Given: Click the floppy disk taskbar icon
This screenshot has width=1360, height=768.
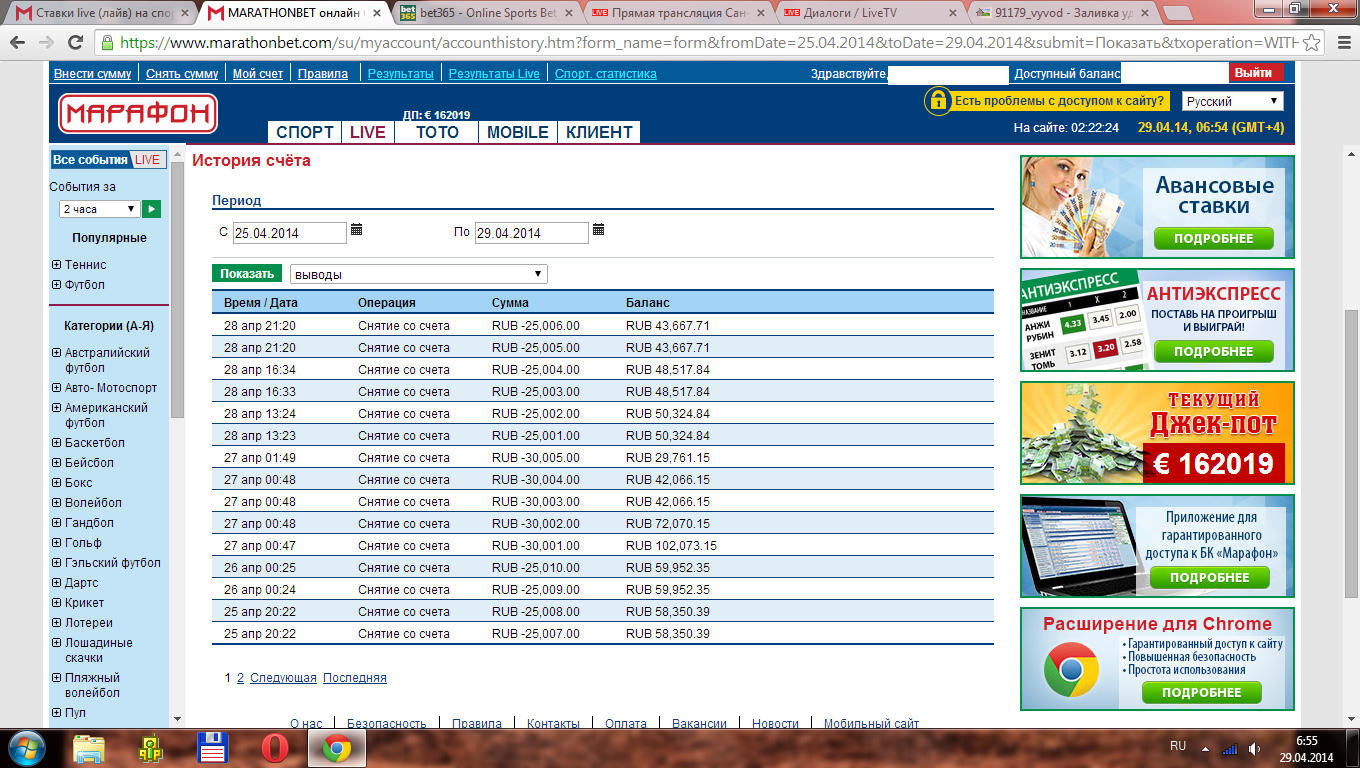Looking at the screenshot, I should pos(214,748).
